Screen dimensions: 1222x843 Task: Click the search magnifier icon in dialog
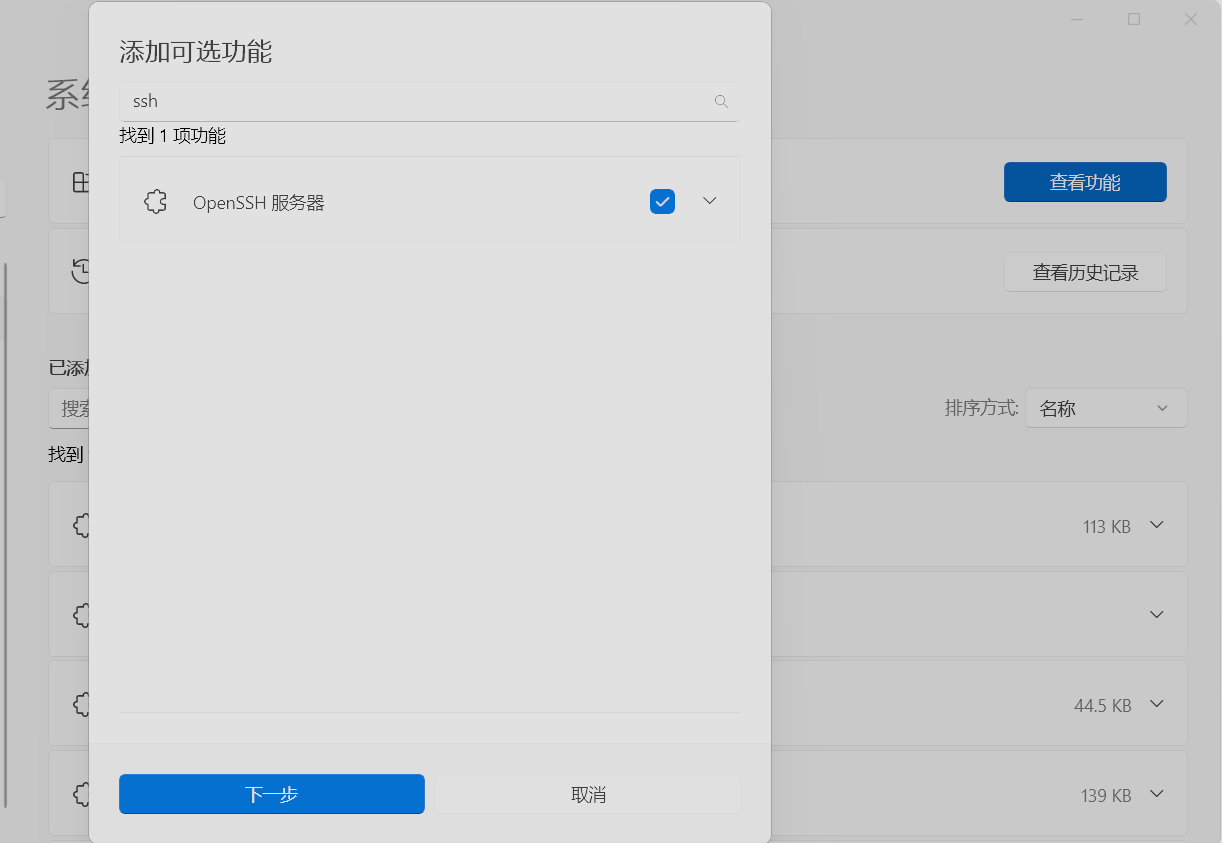[x=721, y=101]
